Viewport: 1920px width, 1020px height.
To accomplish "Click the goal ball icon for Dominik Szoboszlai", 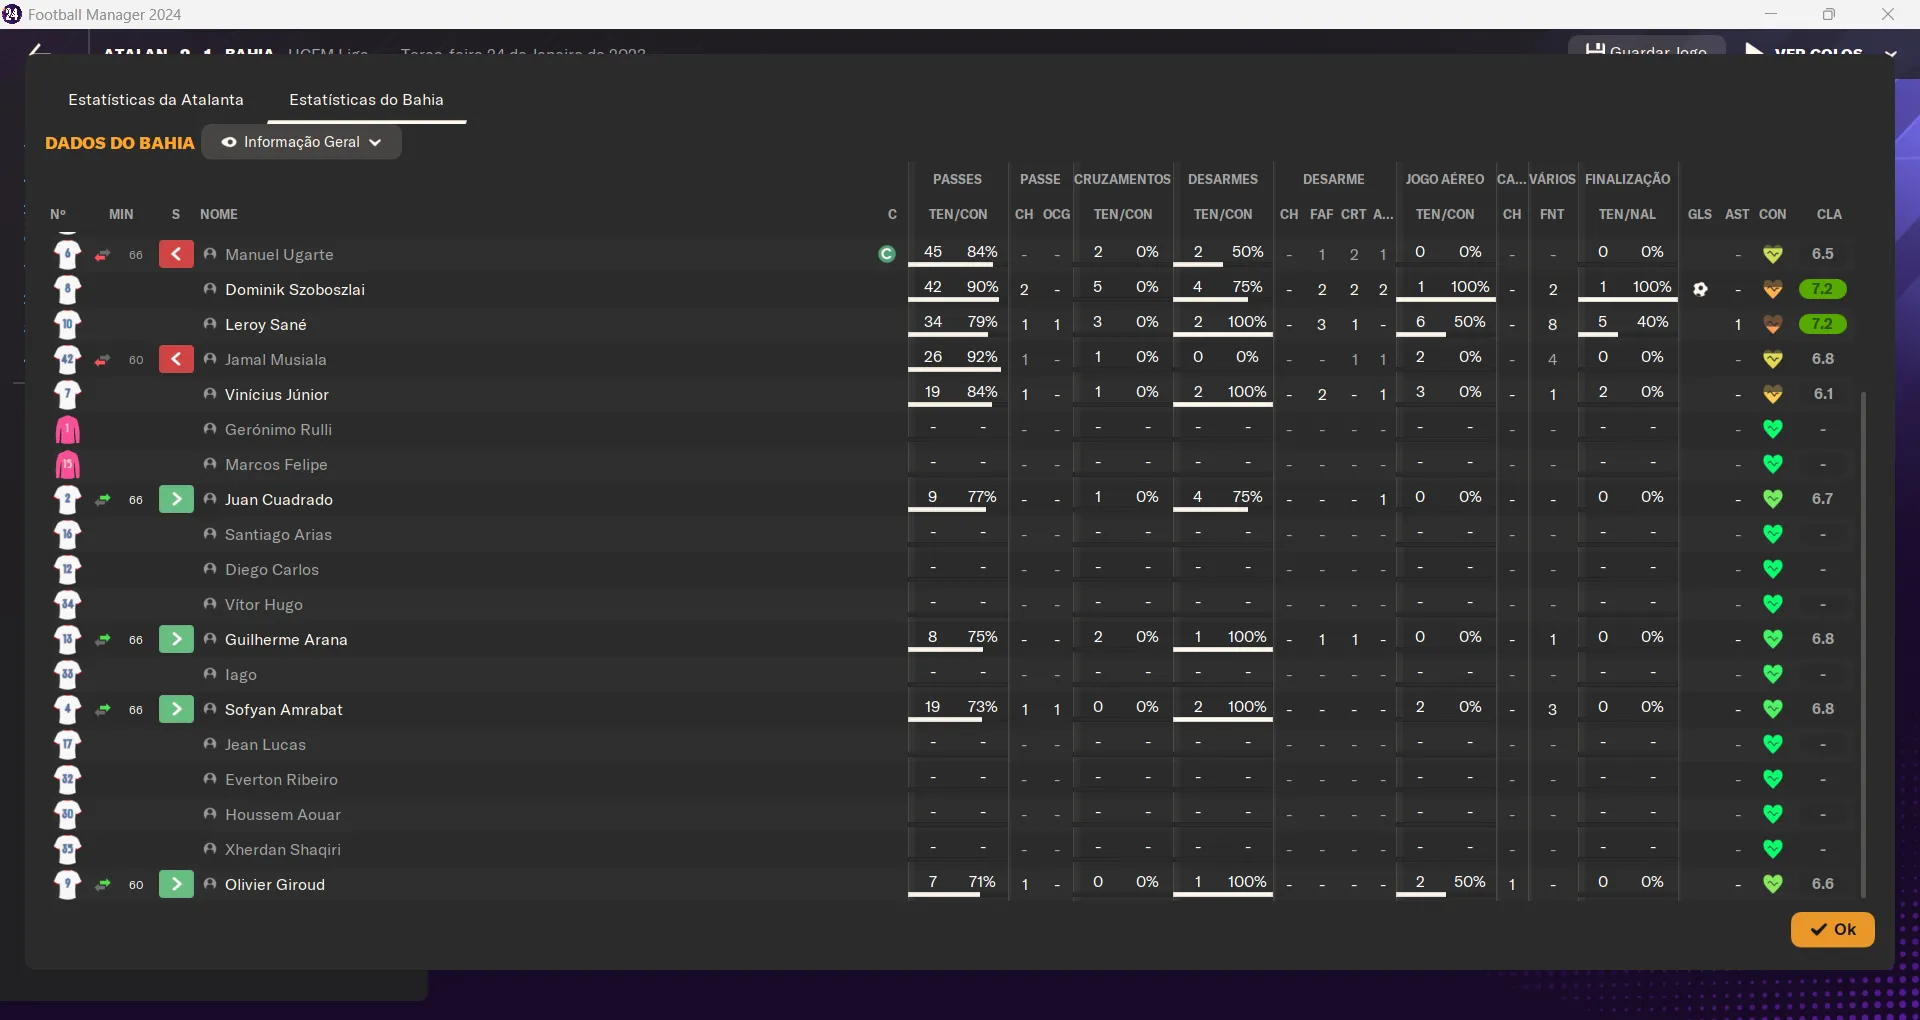I will pyautogui.click(x=1700, y=289).
